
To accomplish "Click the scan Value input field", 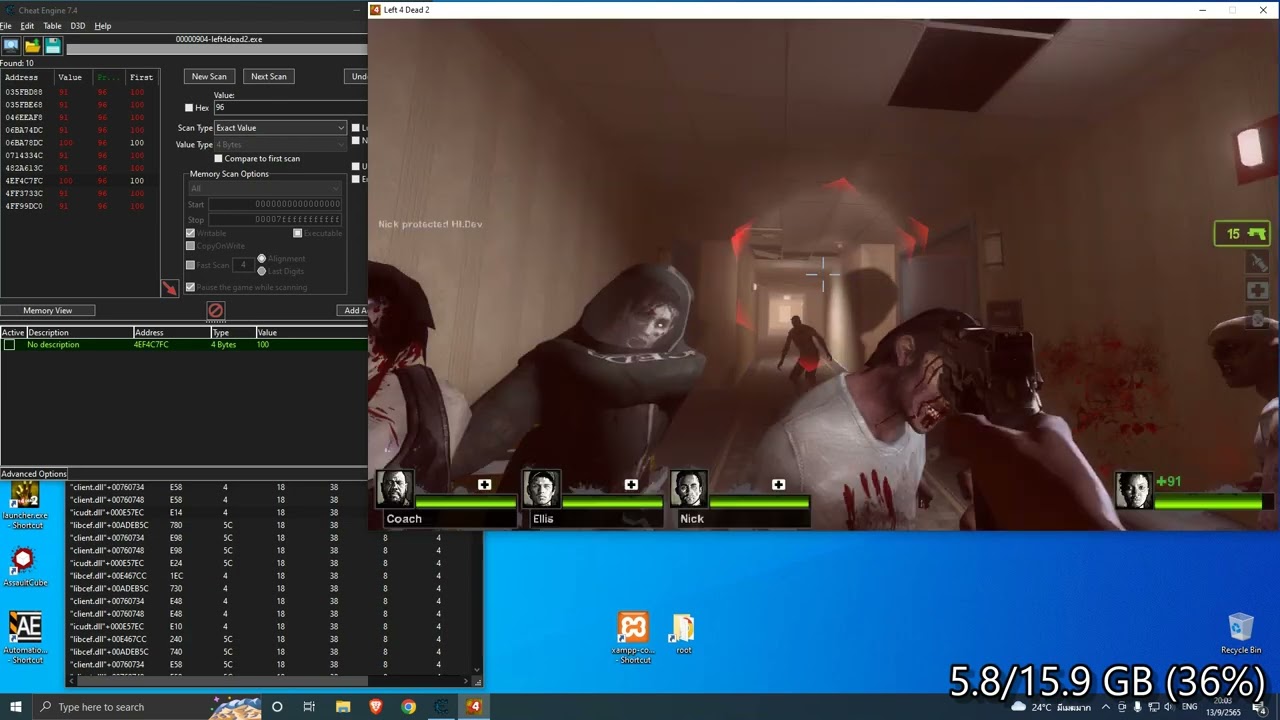I will point(290,107).
